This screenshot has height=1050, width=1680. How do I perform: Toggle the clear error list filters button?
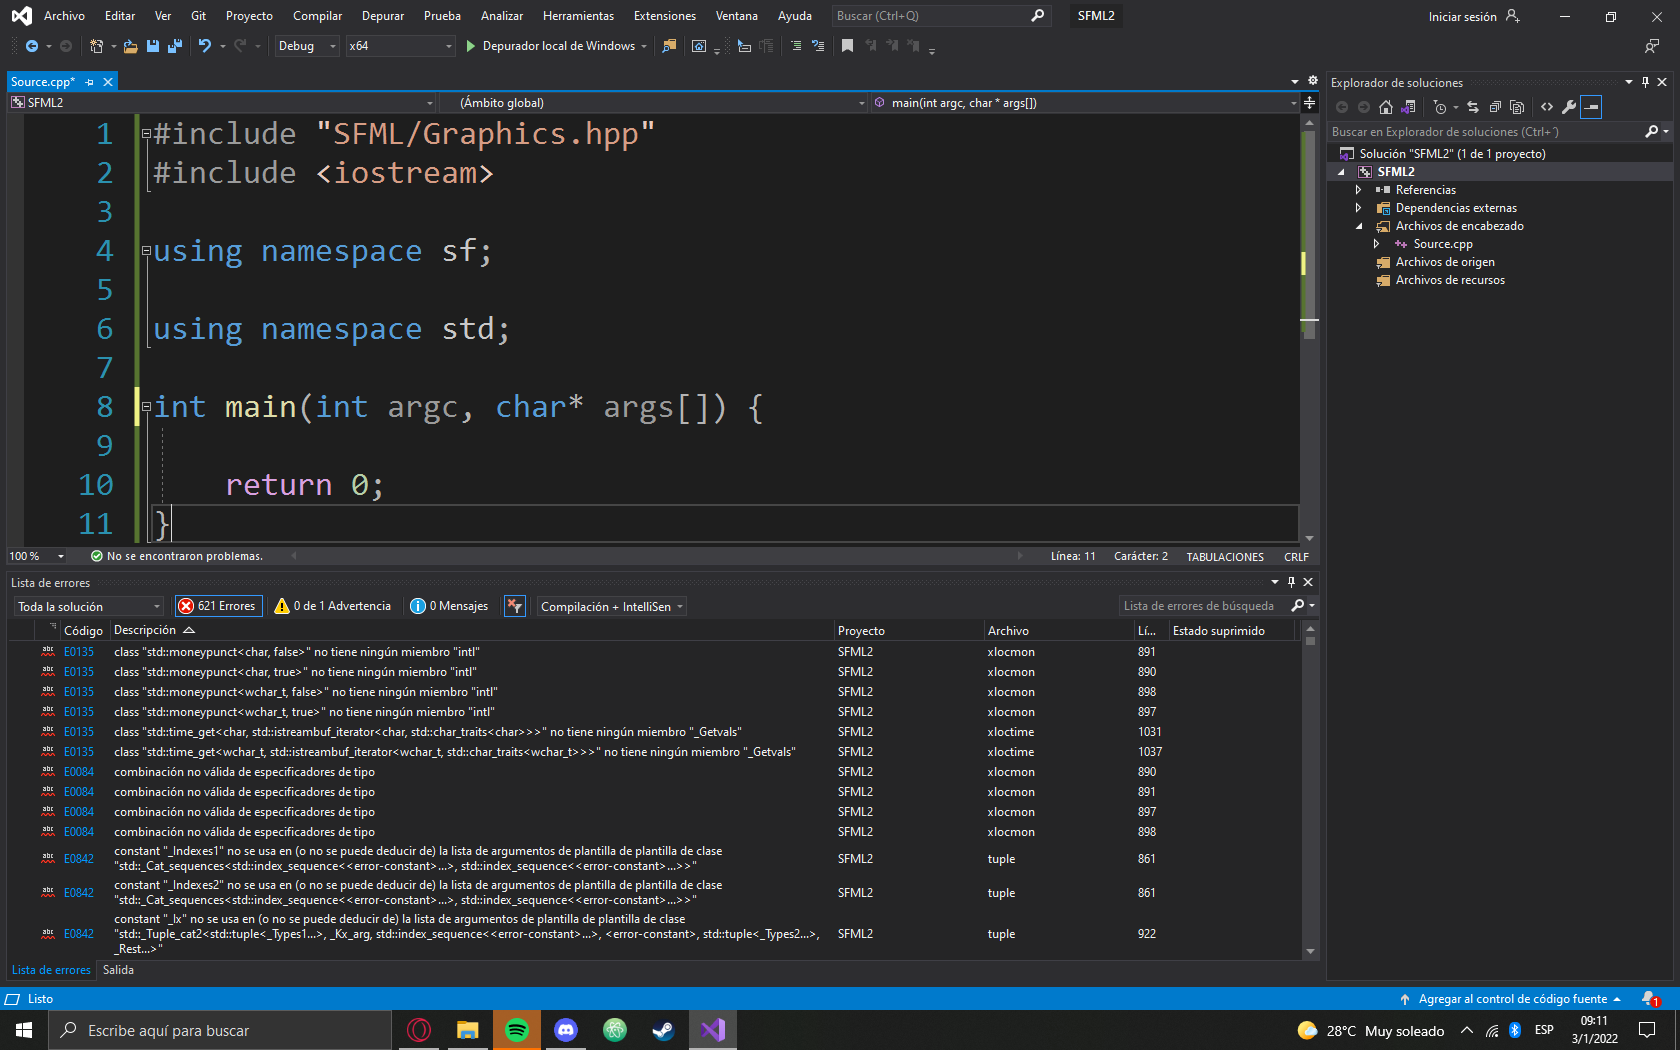click(x=515, y=606)
